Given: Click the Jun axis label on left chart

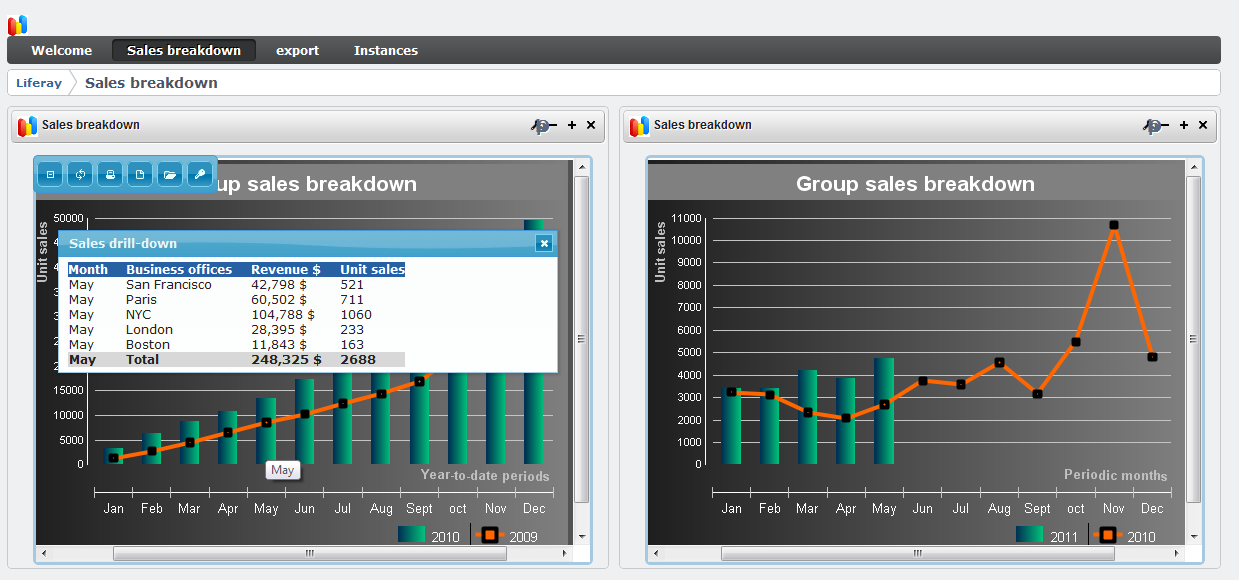Looking at the screenshot, I should (x=304, y=509).
